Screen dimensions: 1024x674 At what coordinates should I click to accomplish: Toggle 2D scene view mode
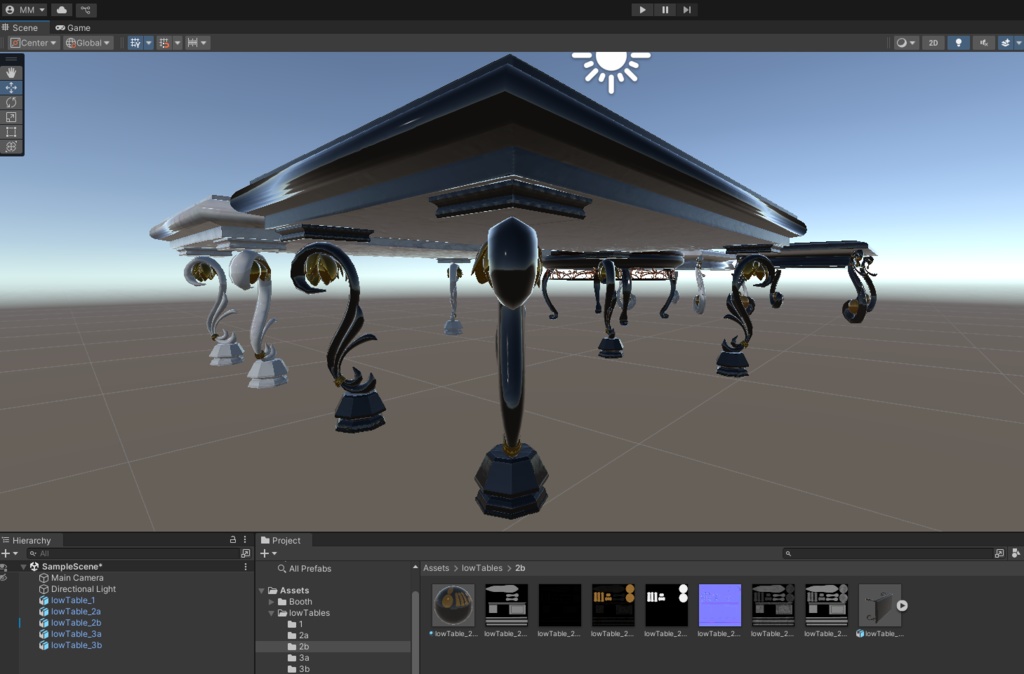point(933,43)
